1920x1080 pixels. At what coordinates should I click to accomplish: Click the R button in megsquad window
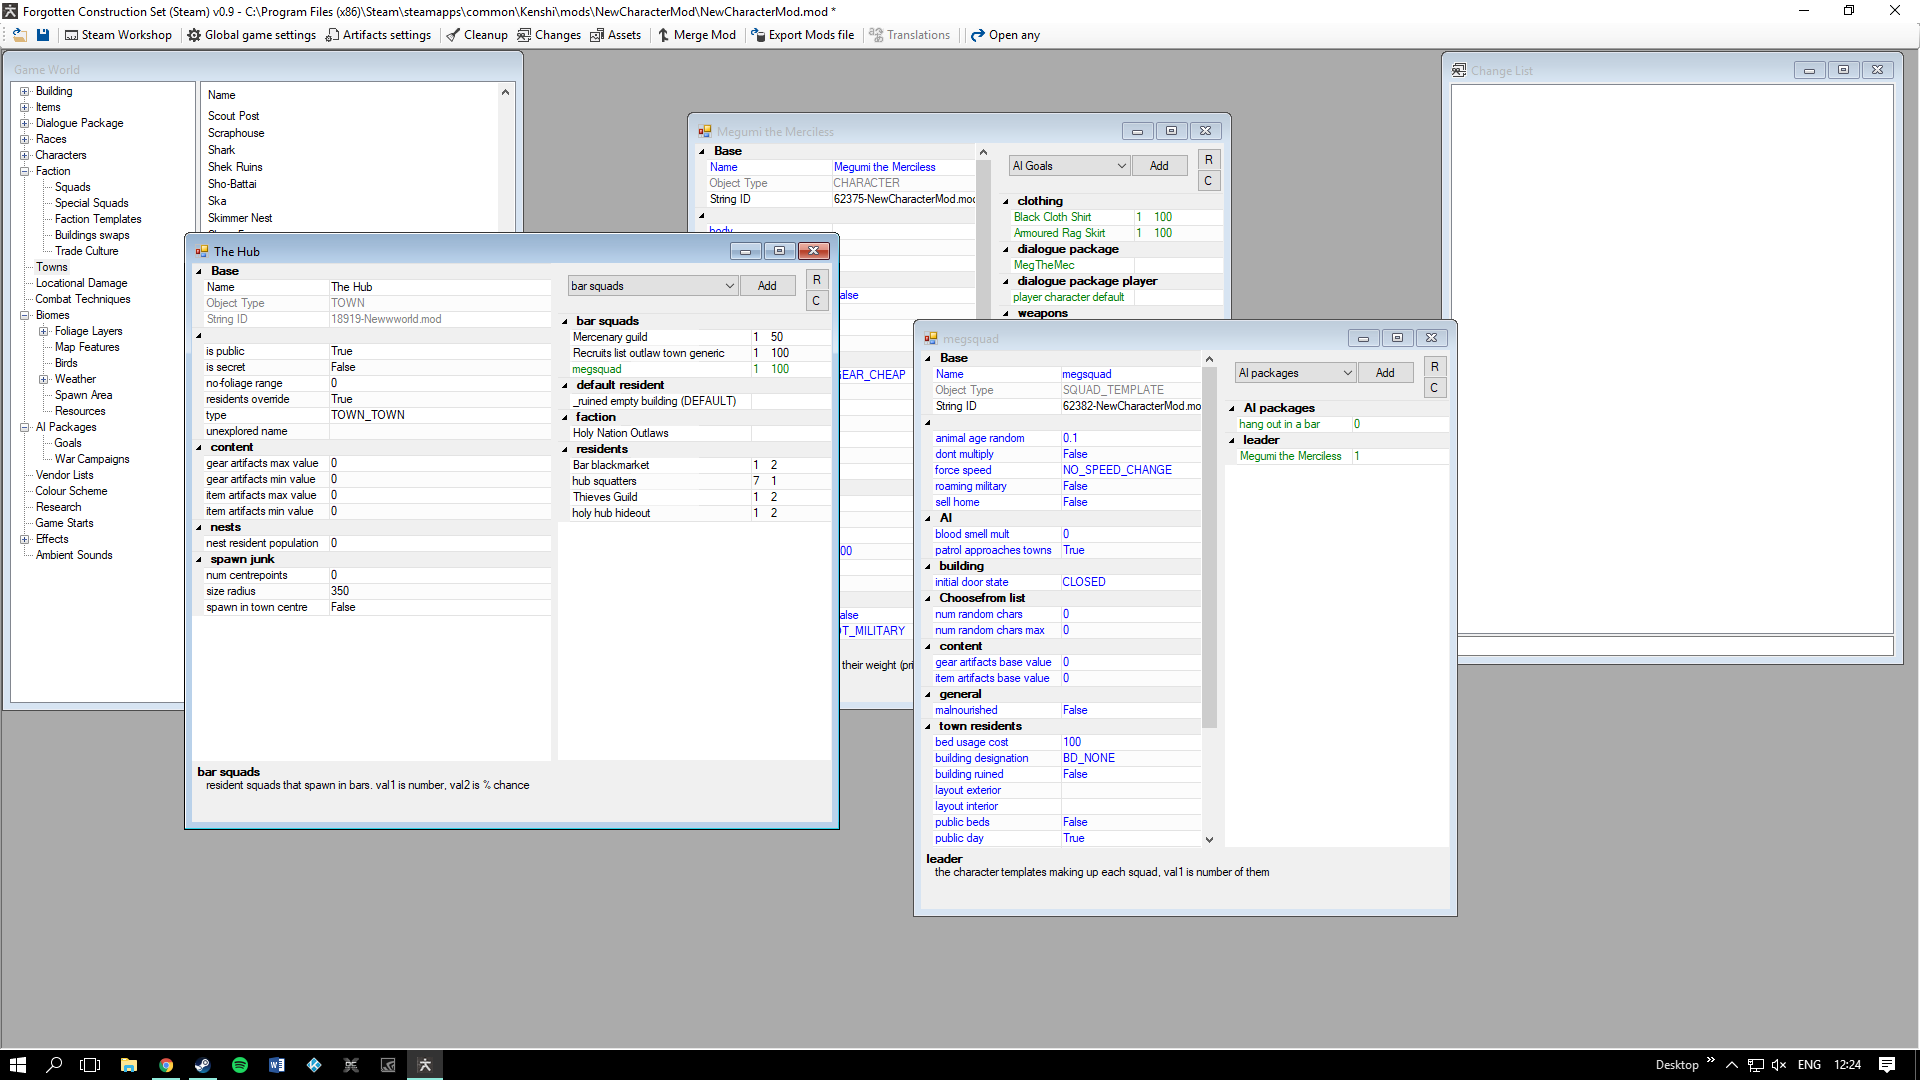(x=1434, y=367)
